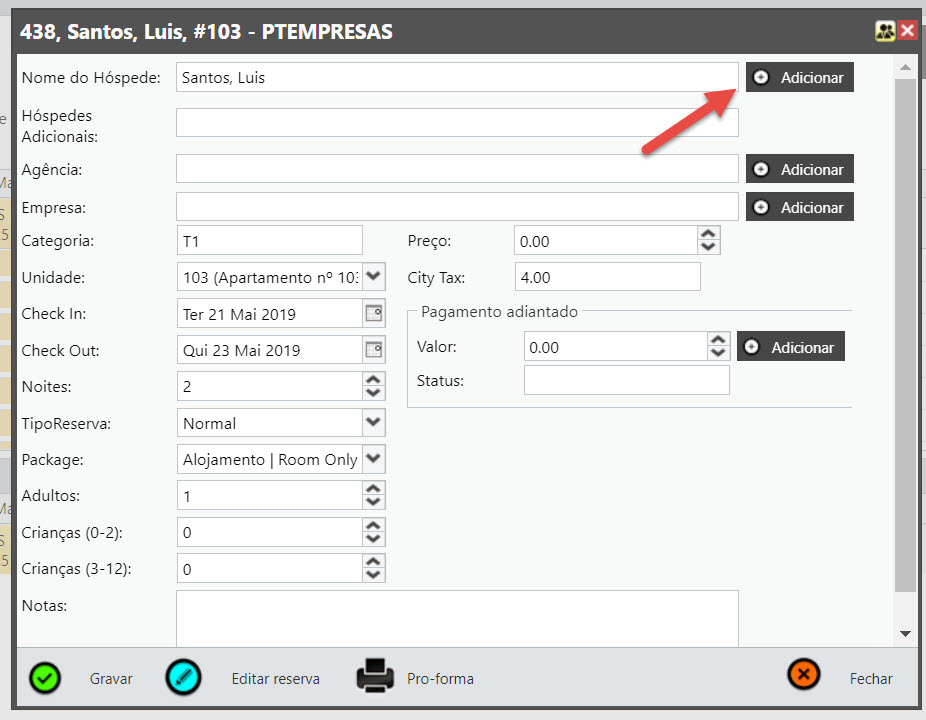This screenshot has height=720, width=926.
Task: Click the guests icon in title bar
Action: tap(885, 31)
